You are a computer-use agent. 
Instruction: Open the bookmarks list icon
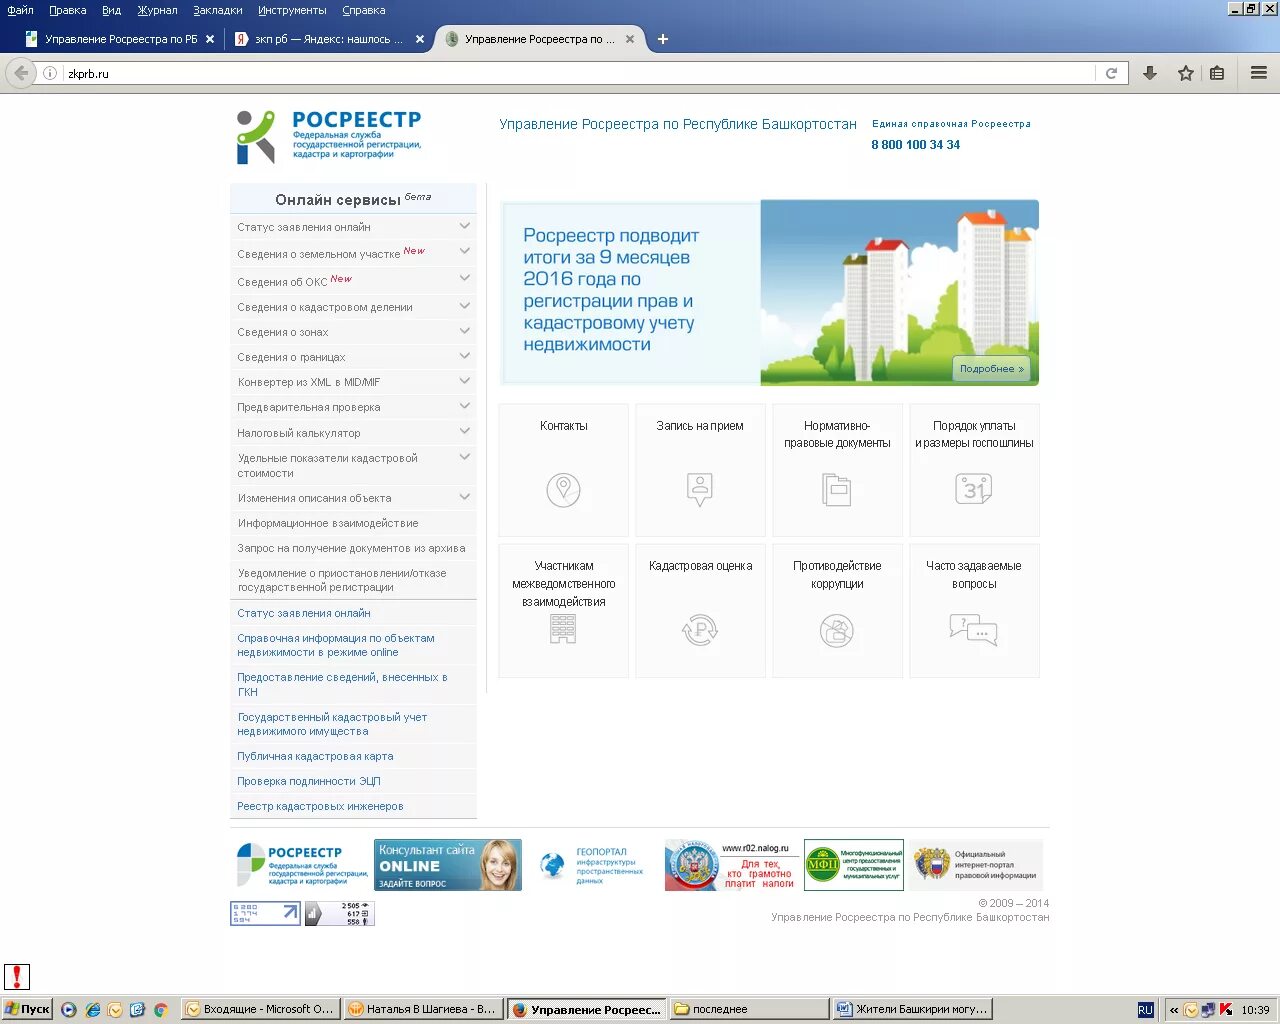pos(1217,73)
